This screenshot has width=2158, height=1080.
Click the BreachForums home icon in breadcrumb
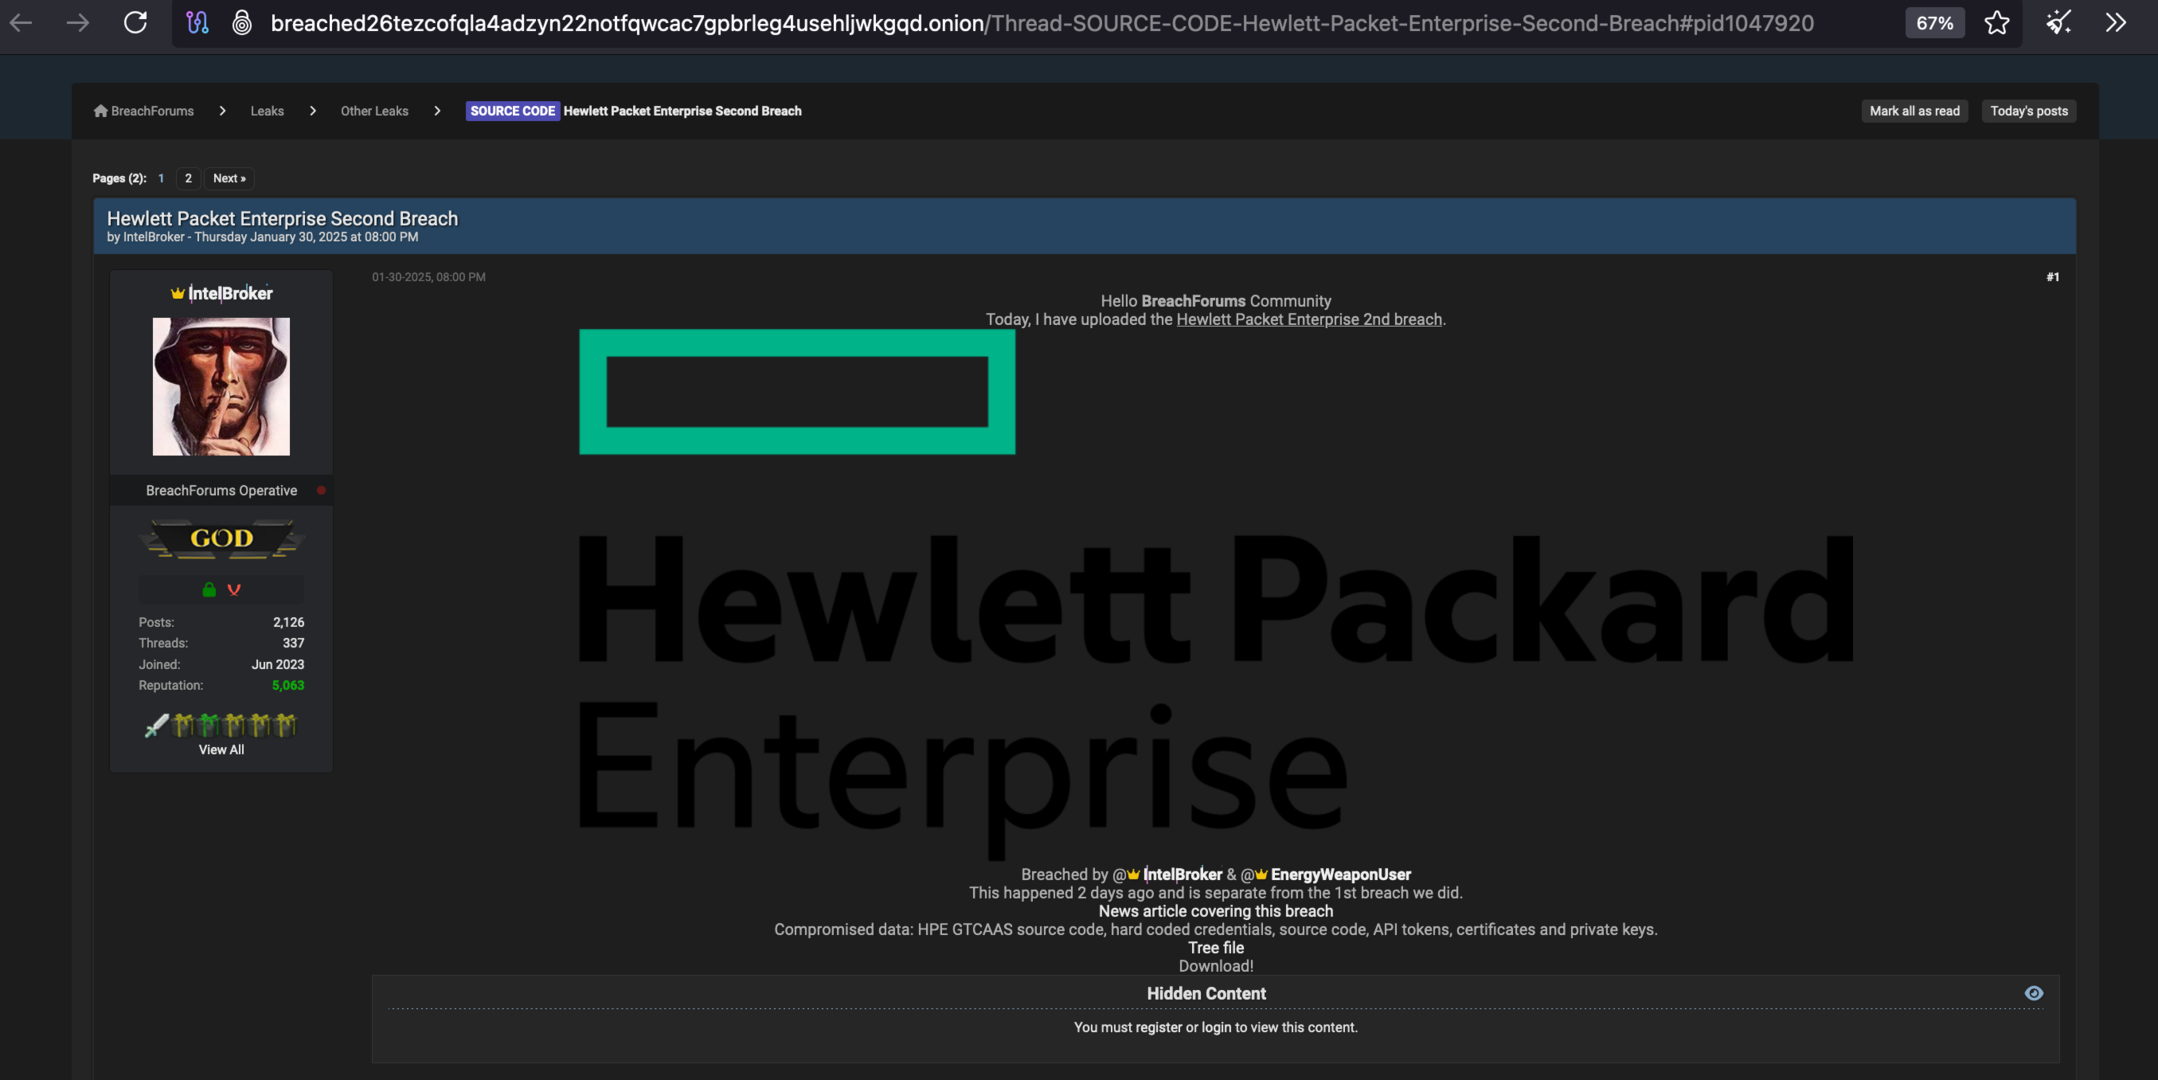coord(100,111)
